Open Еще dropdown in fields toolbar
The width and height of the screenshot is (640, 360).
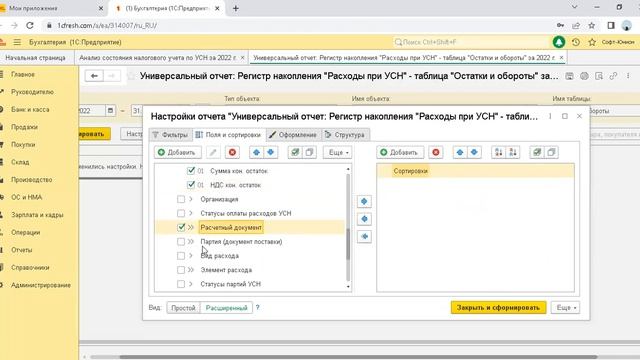[x=338, y=152]
